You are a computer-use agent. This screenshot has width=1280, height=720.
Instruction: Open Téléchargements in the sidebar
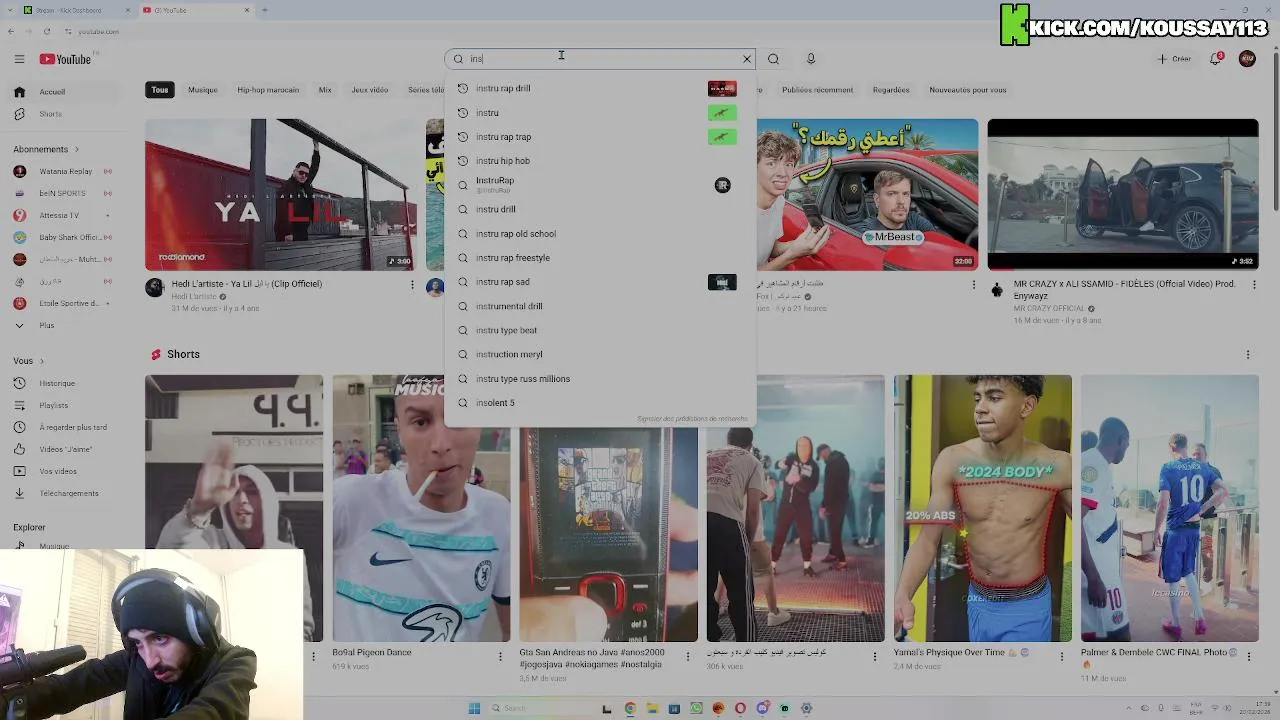click(x=65, y=493)
